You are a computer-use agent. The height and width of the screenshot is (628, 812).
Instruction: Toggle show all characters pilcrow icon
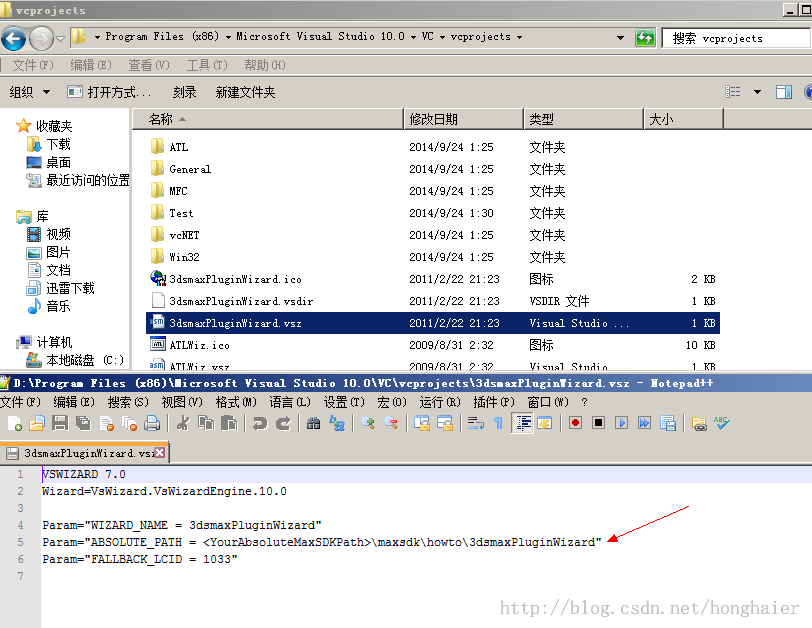[x=498, y=423]
